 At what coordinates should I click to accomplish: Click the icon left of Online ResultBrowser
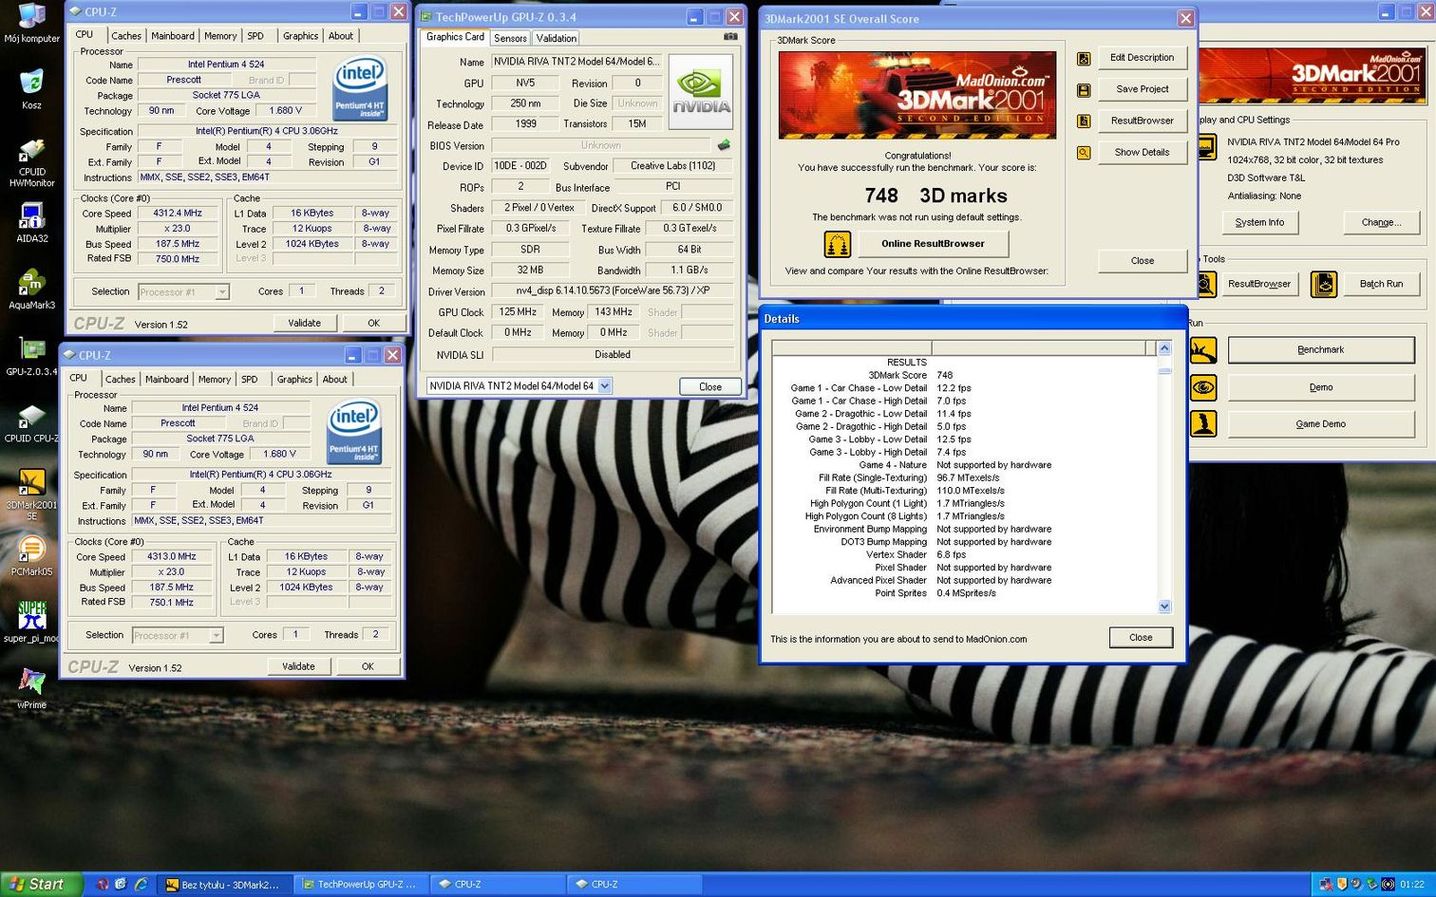tap(837, 244)
